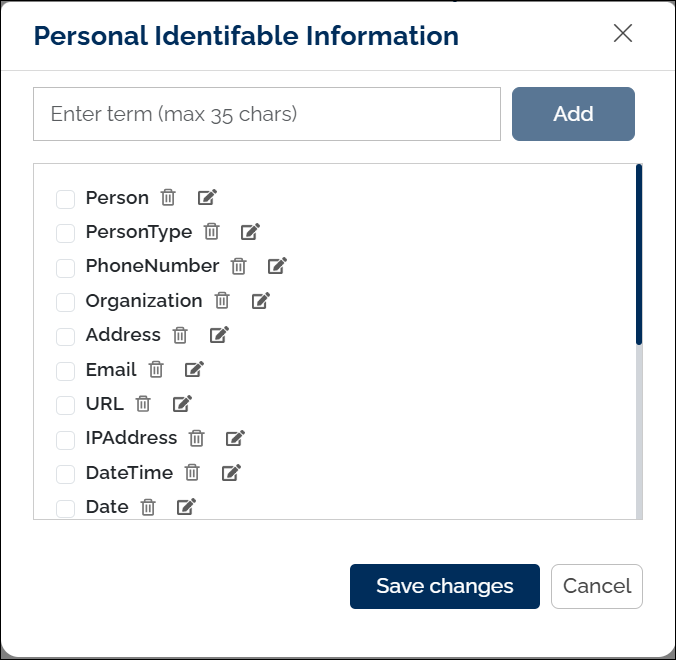Edit the PersonType term
Viewport: 676px width, 660px height.
point(250,232)
